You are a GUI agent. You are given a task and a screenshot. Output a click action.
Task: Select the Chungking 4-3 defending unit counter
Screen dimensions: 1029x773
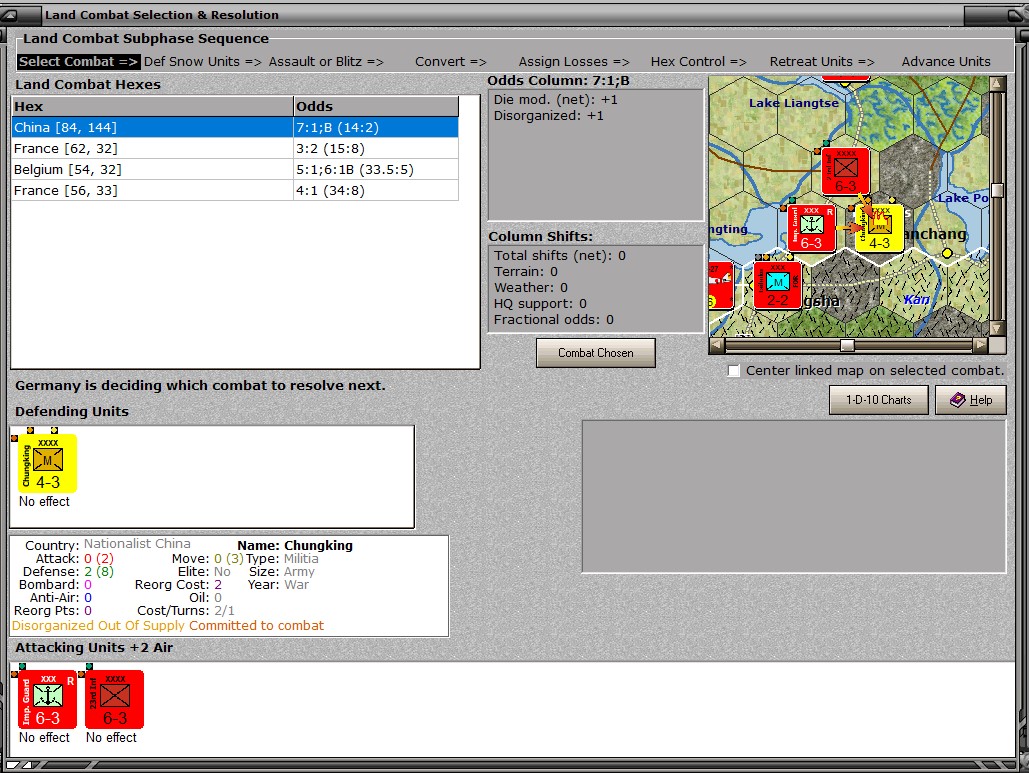coord(47,463)
